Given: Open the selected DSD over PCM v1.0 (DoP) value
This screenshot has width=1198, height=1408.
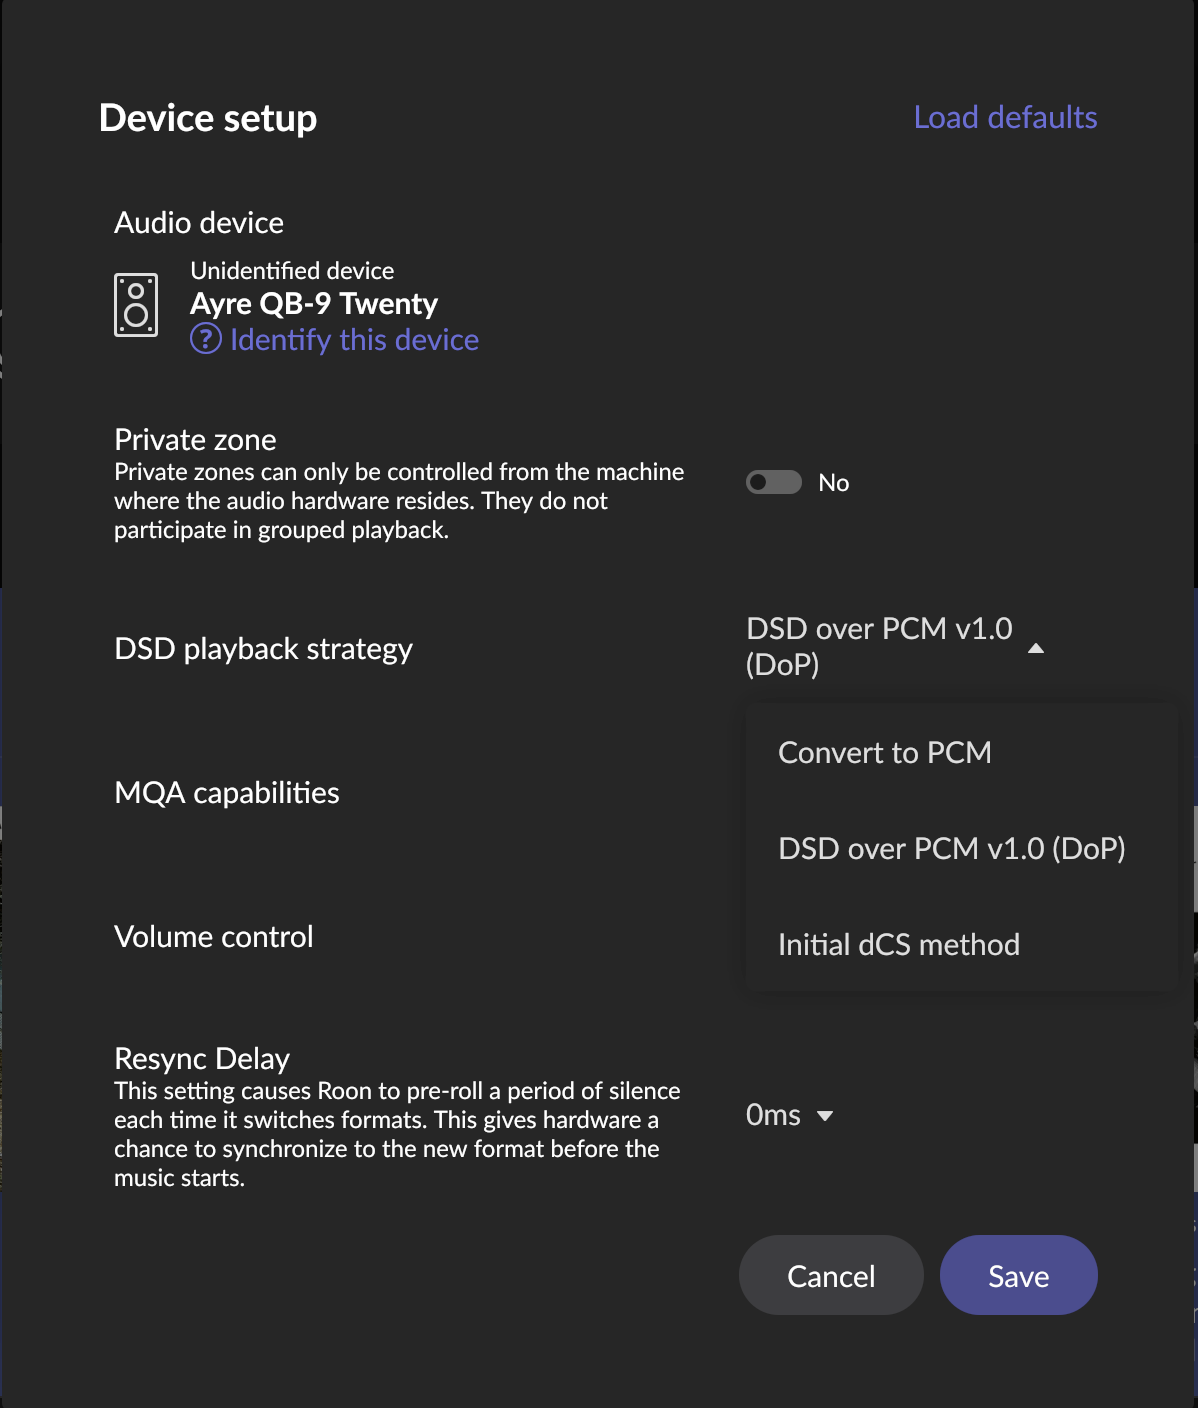Looking at the screenshot, I should click(x=880, y=646).
